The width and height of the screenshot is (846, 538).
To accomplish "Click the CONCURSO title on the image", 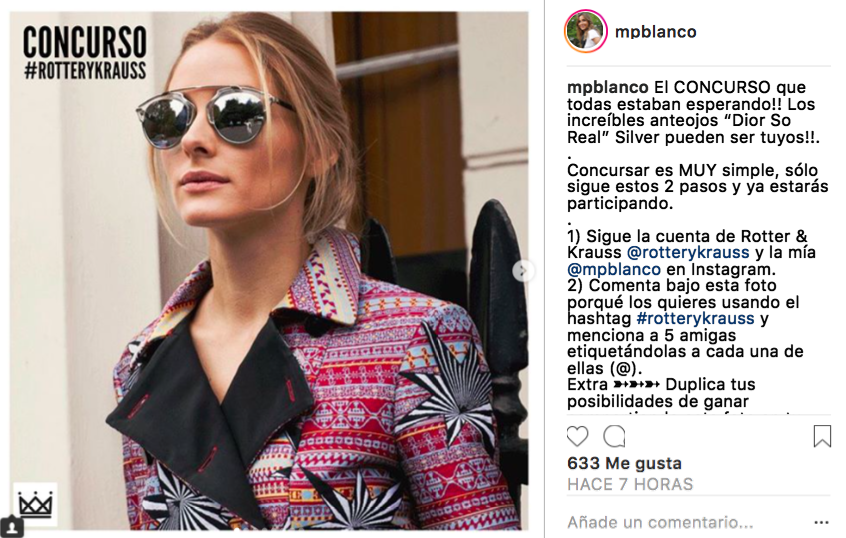I will coord(85,42).
